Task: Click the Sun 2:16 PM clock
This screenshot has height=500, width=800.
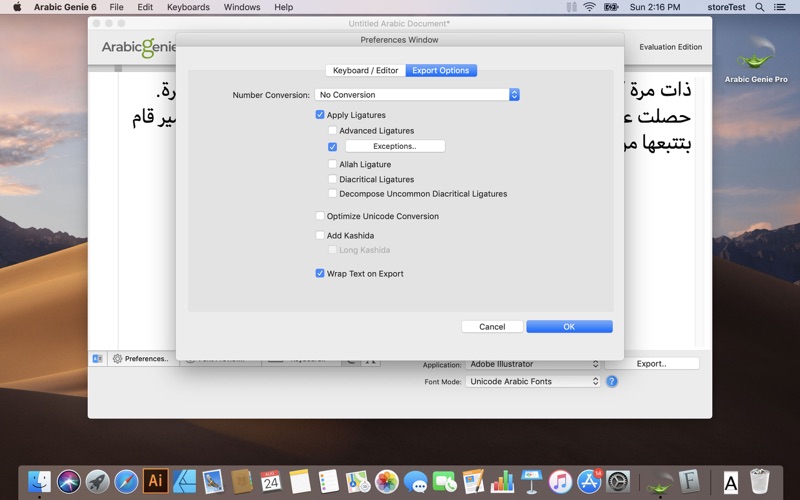Action: point(655,7)
